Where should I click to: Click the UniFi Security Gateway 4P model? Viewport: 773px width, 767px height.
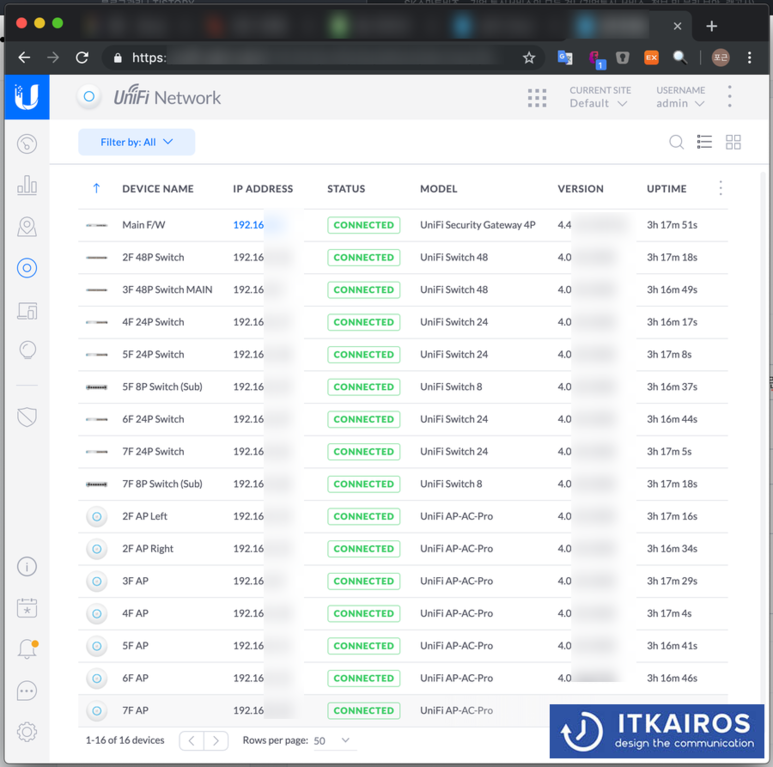coord(478,225)
